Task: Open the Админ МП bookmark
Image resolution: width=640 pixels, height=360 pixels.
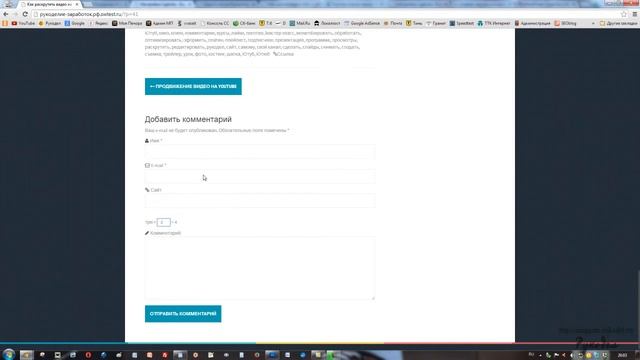Action: (x=160, y=23)
